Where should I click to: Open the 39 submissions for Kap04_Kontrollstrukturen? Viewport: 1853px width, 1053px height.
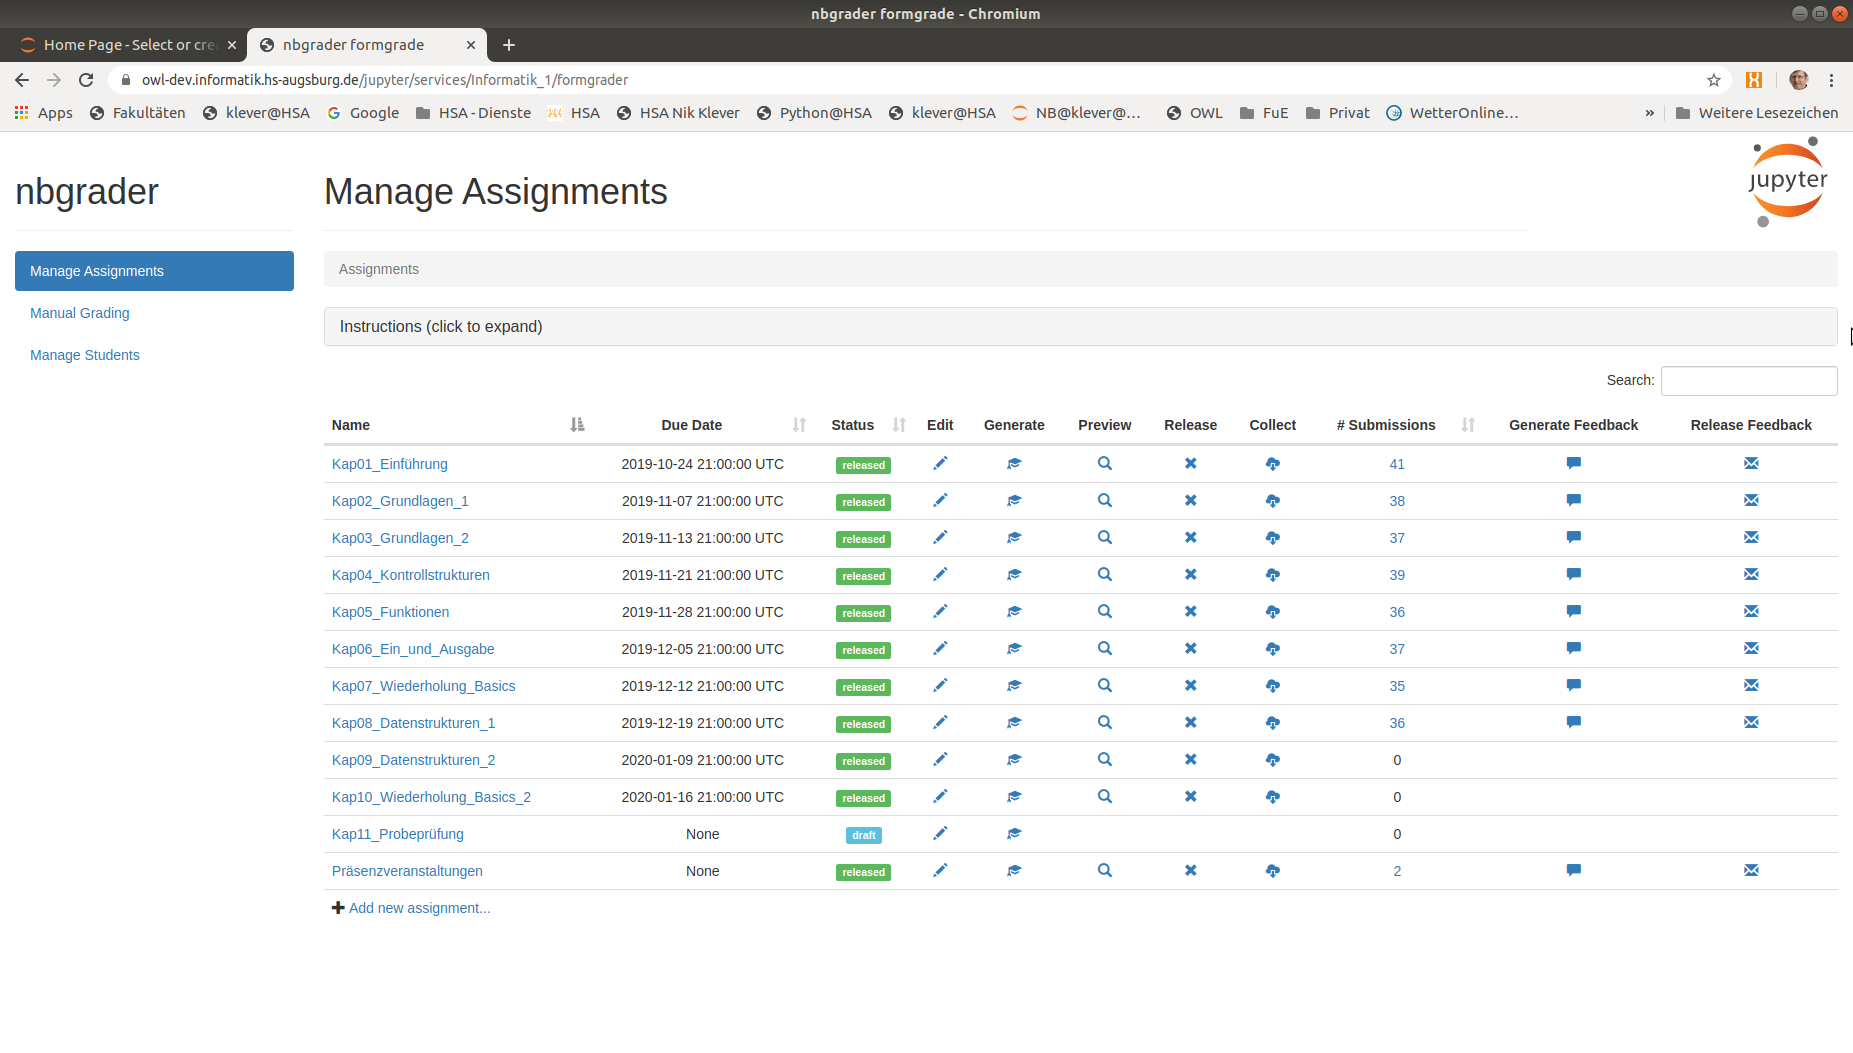(x=1397, y=575)
